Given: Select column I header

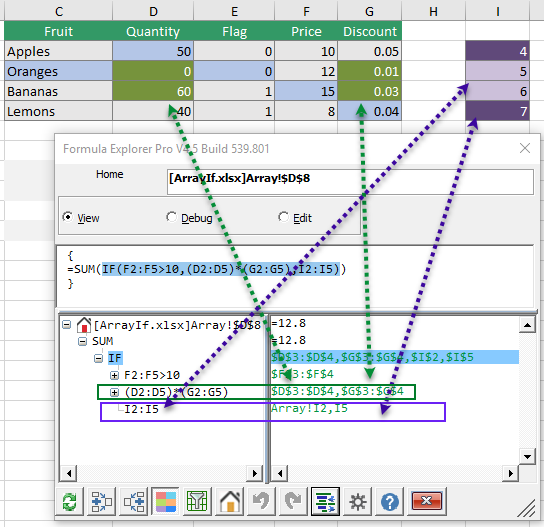Looking at the screenshot, I should [498, 11].
